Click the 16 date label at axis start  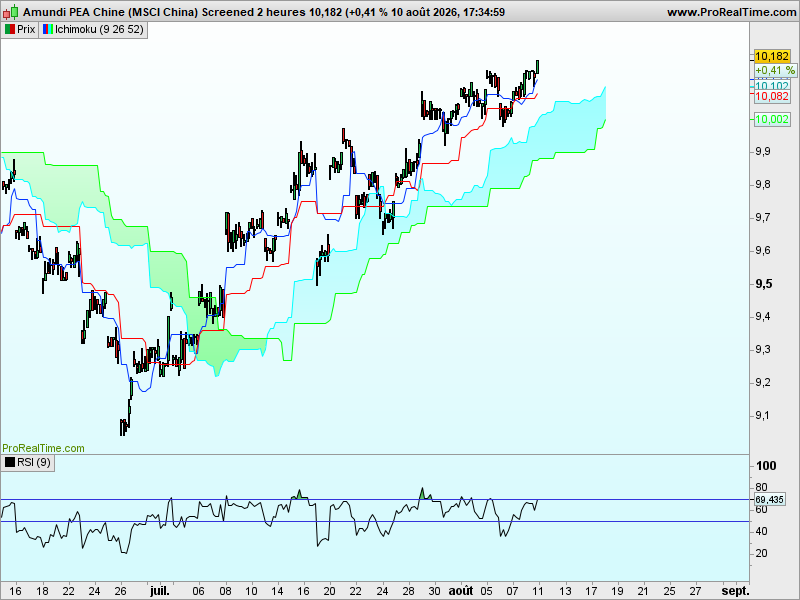click(15, 591)
